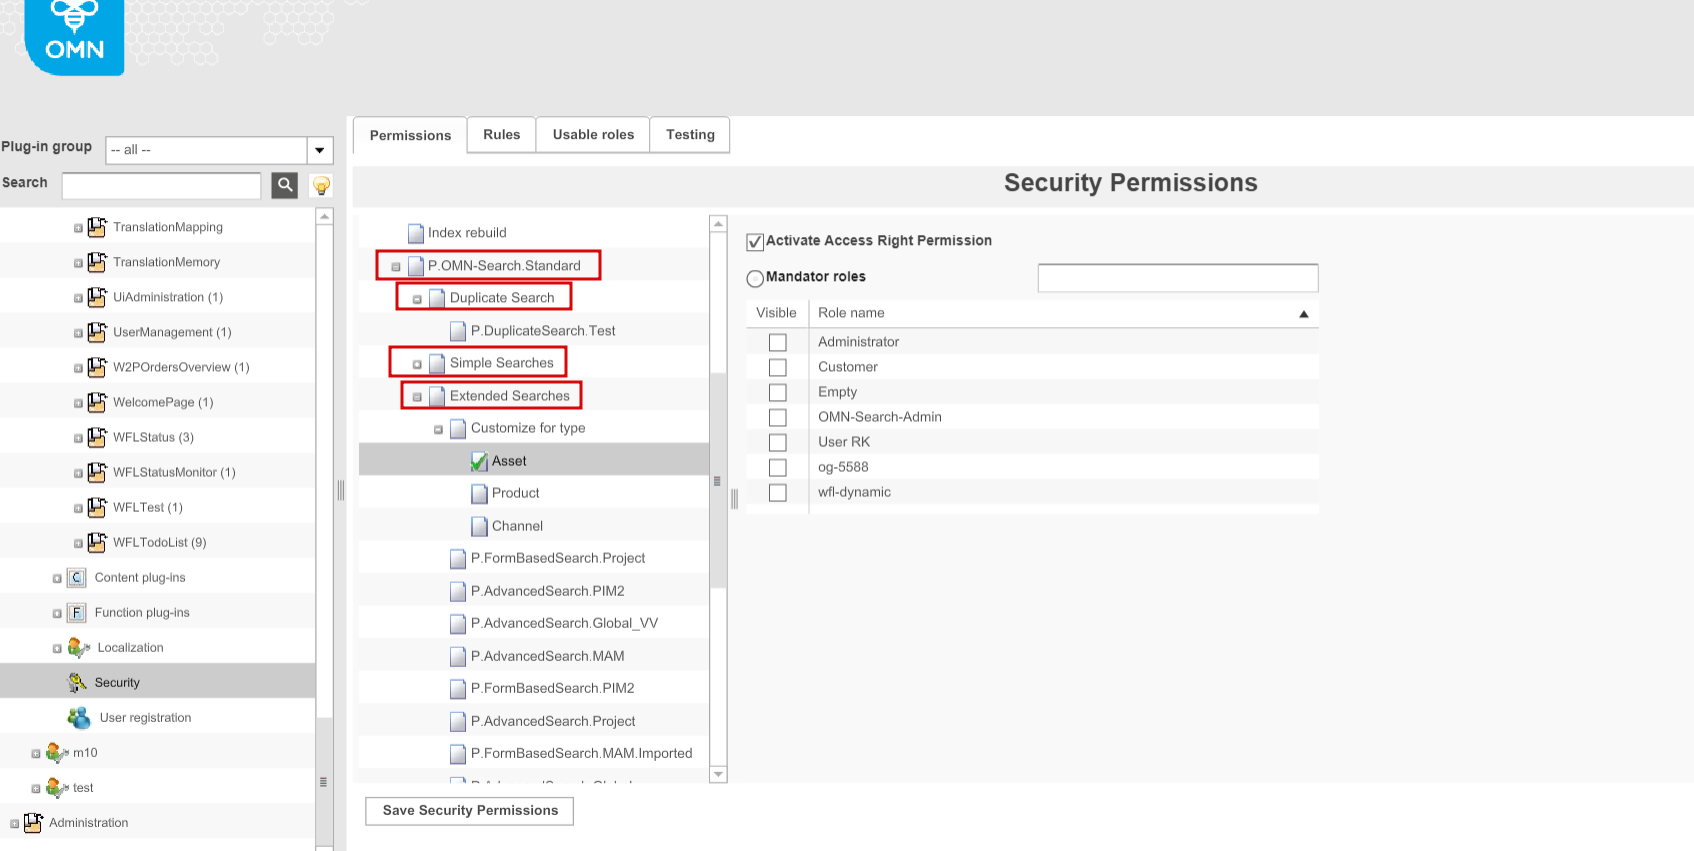This screenshot has height=851, width=1694.
Task: Collapse the P.OMN-Search.Standard node
Action: tap(396, 267)
